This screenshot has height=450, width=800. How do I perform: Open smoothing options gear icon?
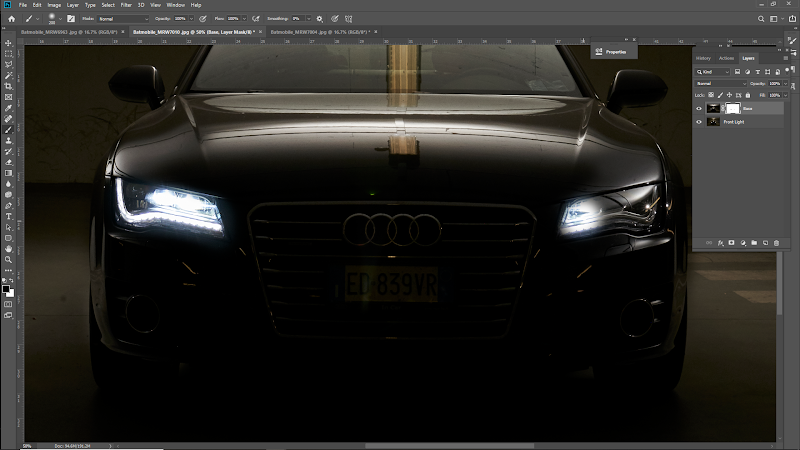(x=319, y=19)
